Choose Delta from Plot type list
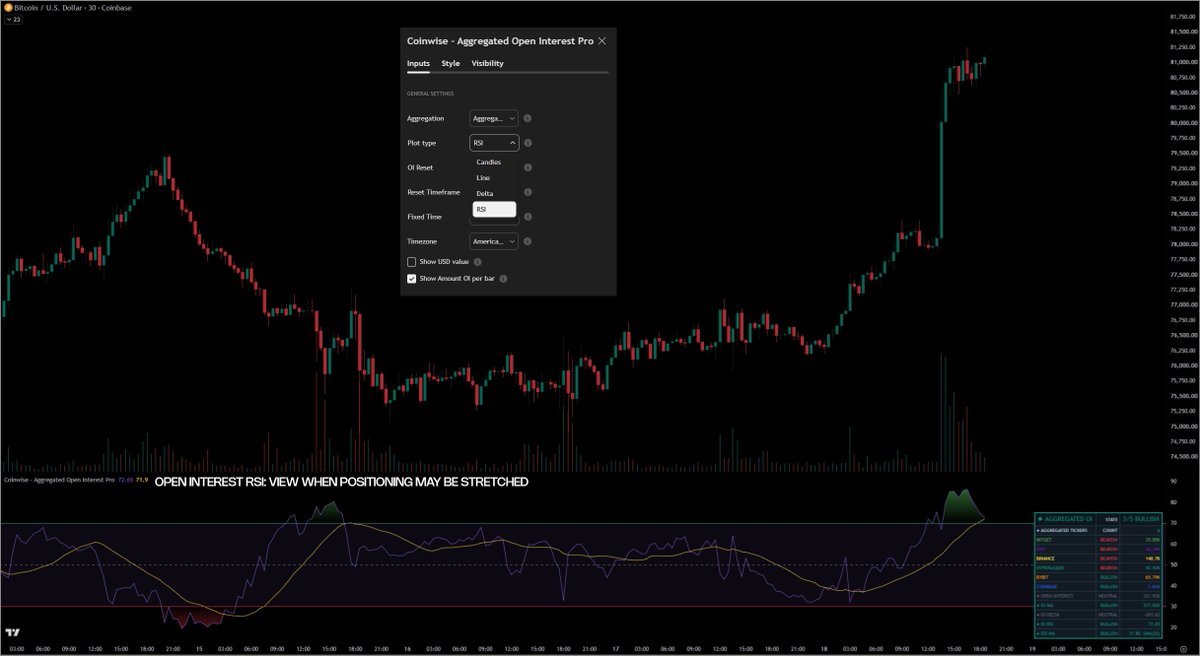Screen dimensions: 1200x656 [x=494, y=193]
